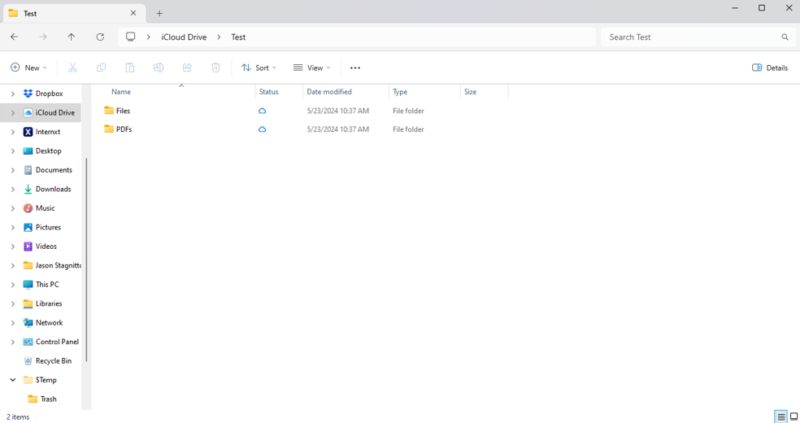The image size is (800, 423).
Task: Switch to details list view icon
Action: pyautogui.click(x=781, y=417)
